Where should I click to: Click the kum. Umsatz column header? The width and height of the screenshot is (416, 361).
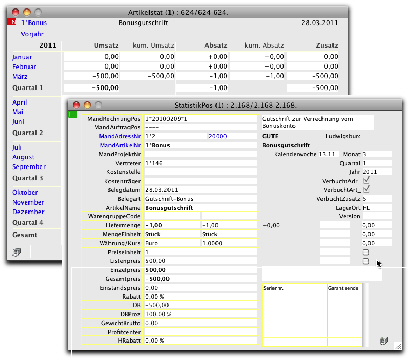(x=153, y=45)
